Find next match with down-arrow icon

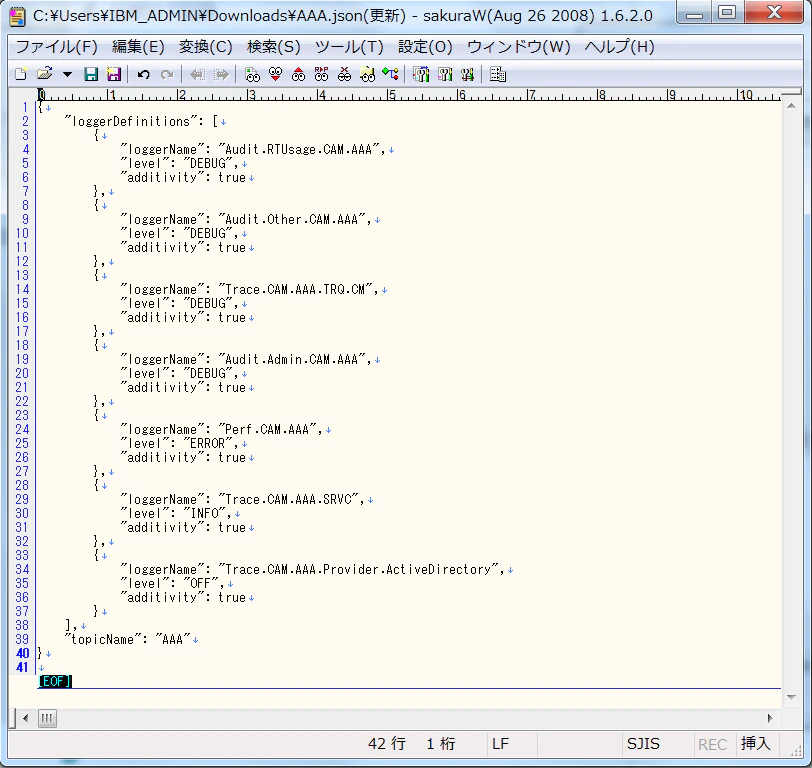(276, 75)
